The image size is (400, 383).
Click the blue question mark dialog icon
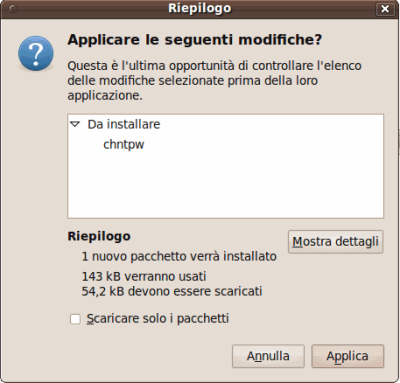click(36, 53)
